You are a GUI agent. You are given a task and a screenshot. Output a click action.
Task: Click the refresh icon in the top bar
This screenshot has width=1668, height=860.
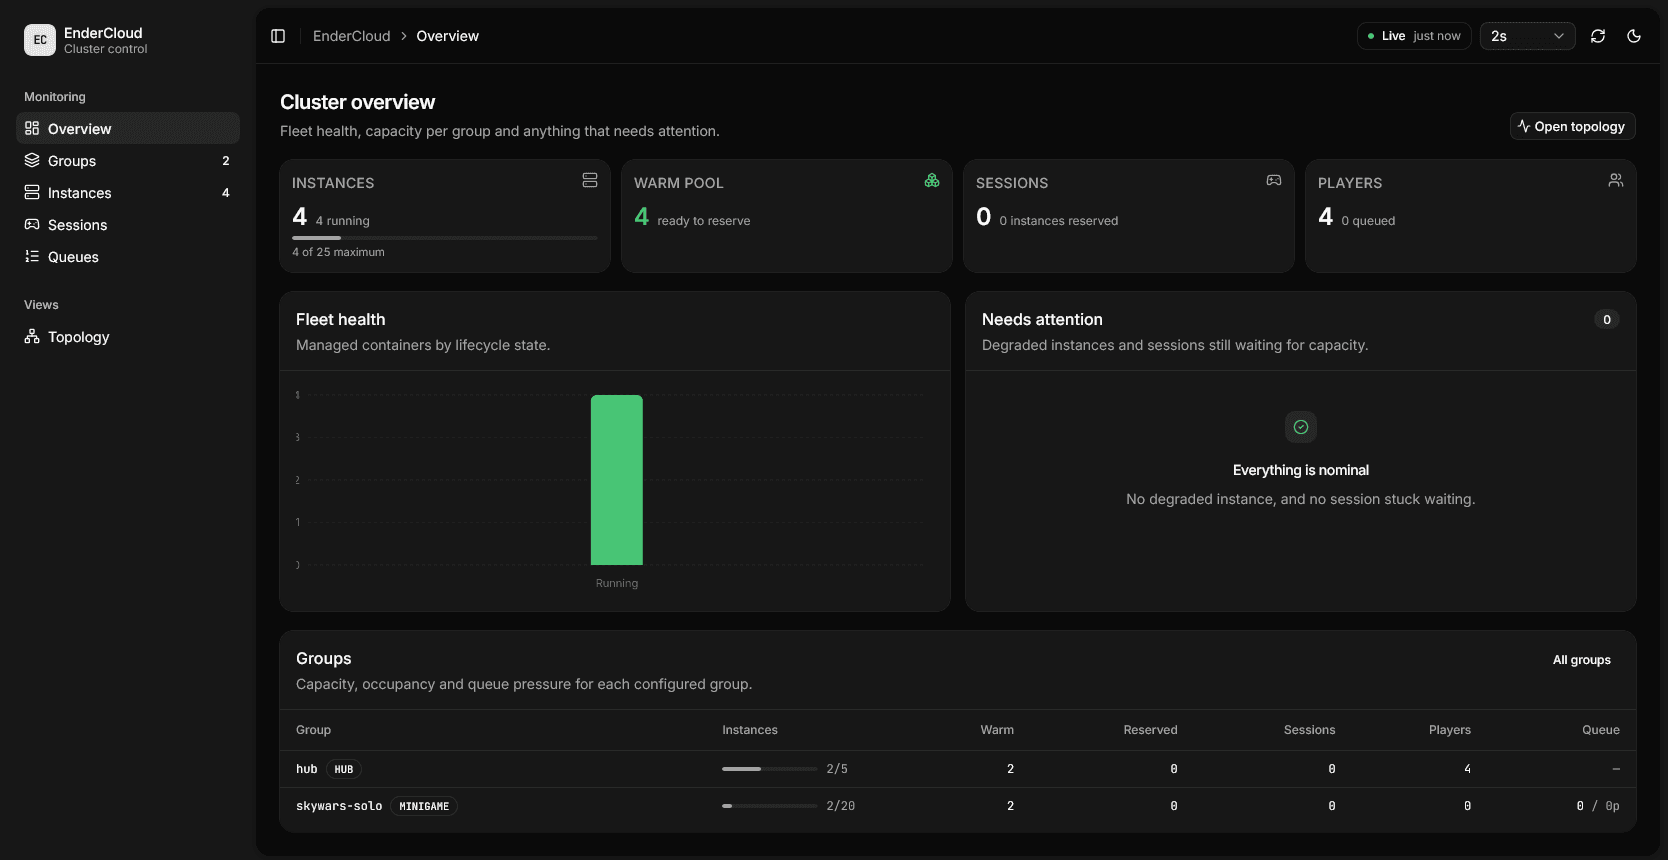[1598, 36]
